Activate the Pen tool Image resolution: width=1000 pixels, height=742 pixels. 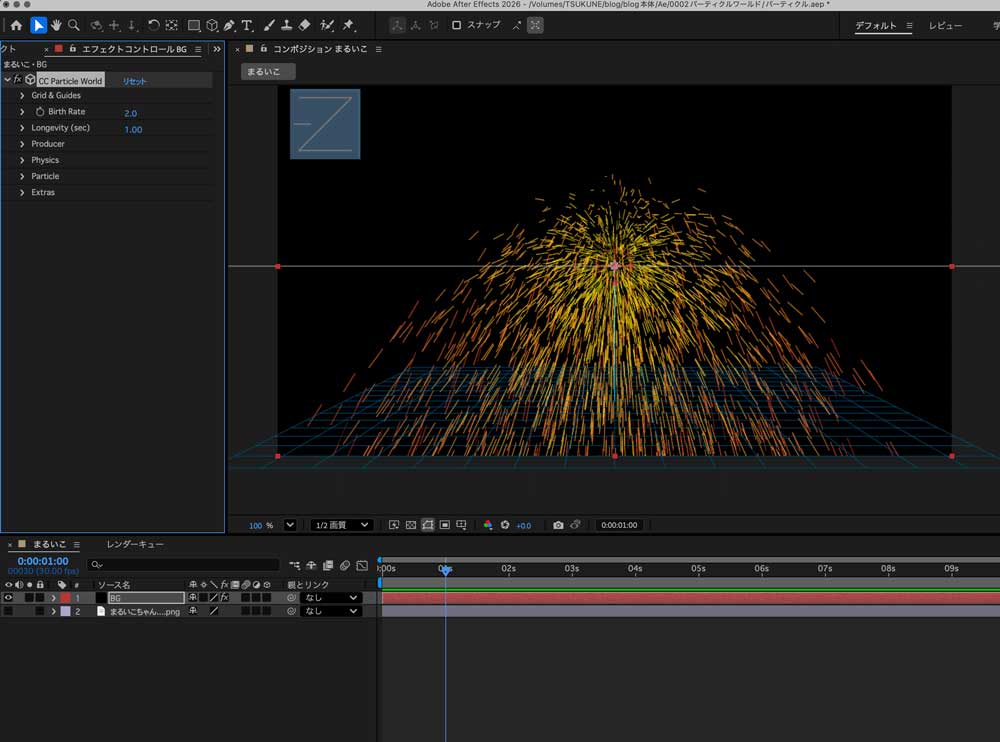coord(227,25)
